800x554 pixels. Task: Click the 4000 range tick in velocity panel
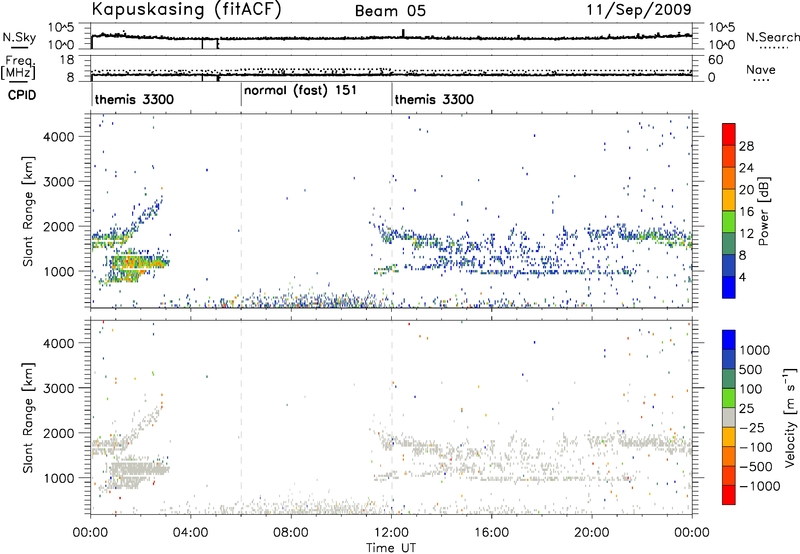(x=58, y=343)
